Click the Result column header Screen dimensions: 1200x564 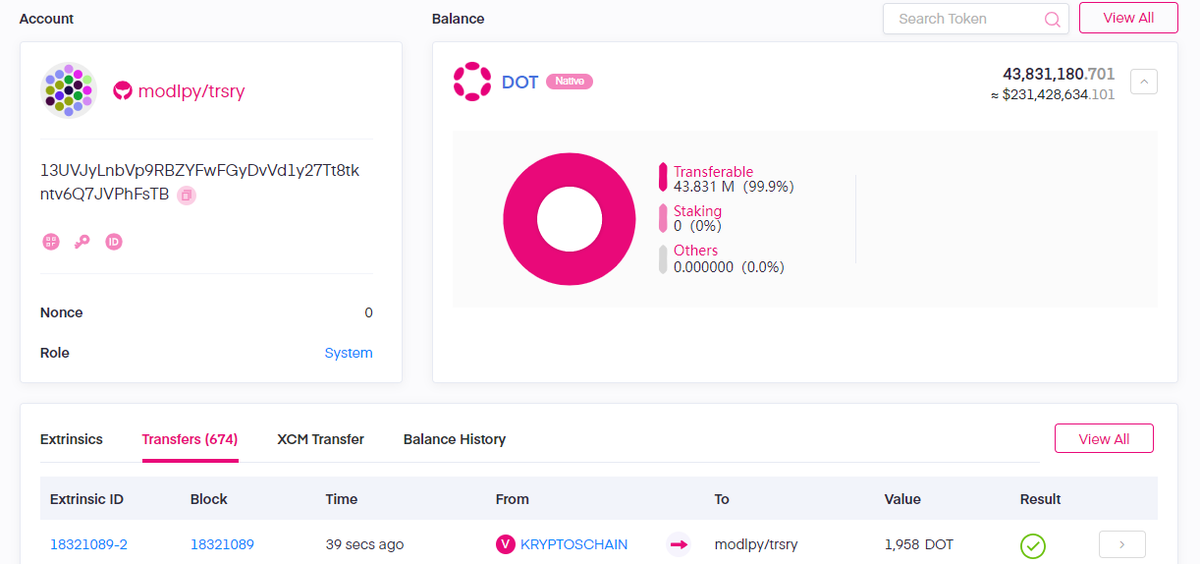pyautogui.click(x=1040, y=499)
